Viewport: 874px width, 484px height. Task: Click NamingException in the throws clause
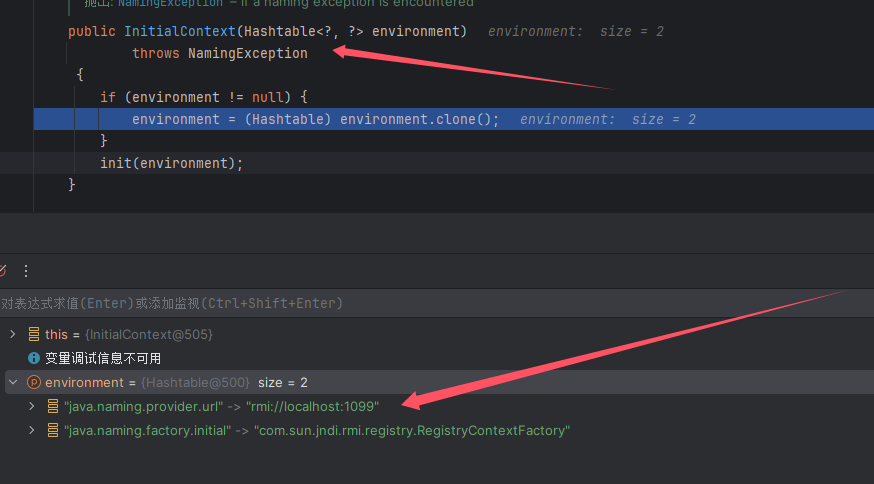click(247, 53)
